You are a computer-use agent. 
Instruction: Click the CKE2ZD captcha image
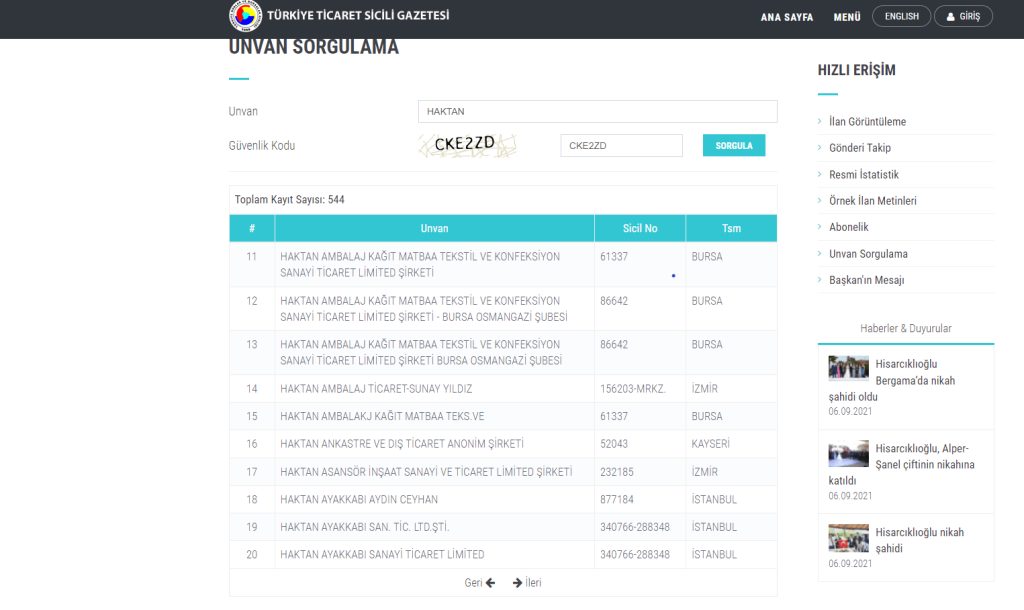[x=468, y=145]
